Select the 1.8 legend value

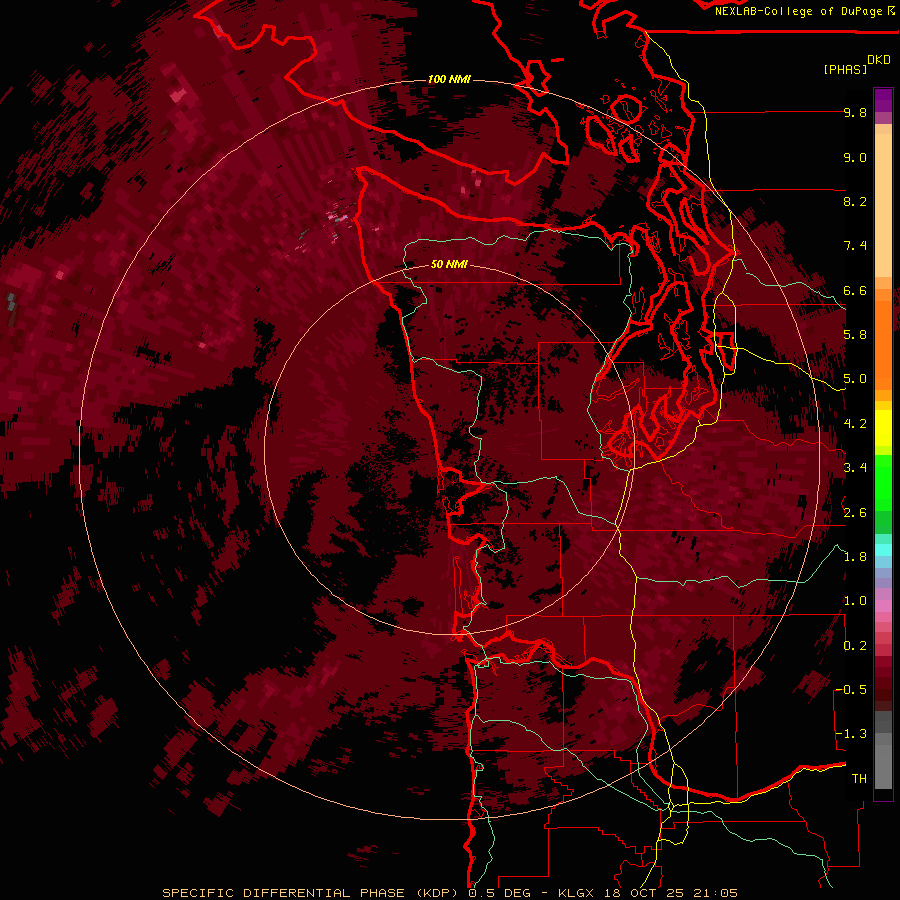pos(855,557)
